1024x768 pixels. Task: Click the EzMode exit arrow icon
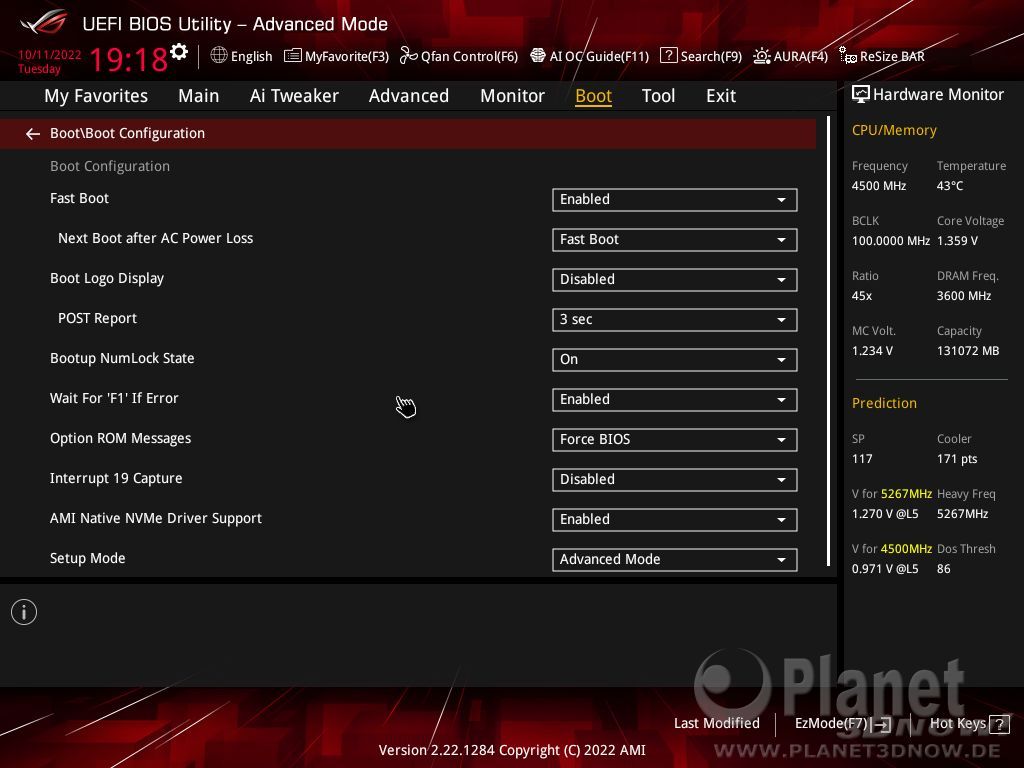coord(881,724)
